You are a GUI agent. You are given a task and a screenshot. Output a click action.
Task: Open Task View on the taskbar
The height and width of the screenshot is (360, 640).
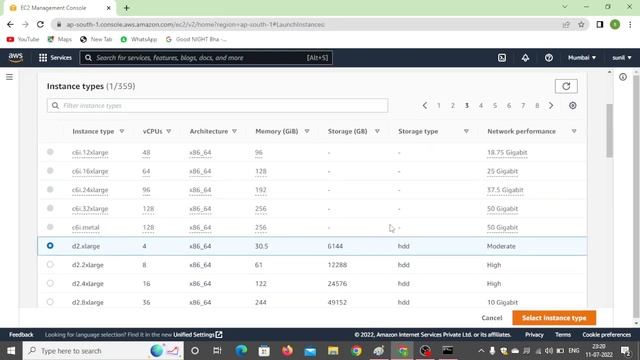click(217, 351)
